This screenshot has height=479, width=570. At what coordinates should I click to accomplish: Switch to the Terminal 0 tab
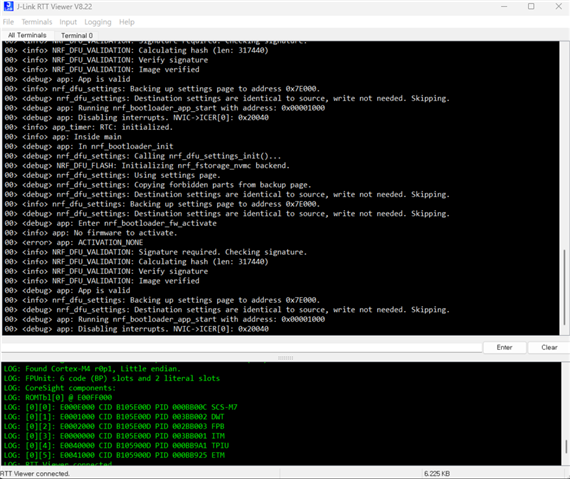pos(77,36)
